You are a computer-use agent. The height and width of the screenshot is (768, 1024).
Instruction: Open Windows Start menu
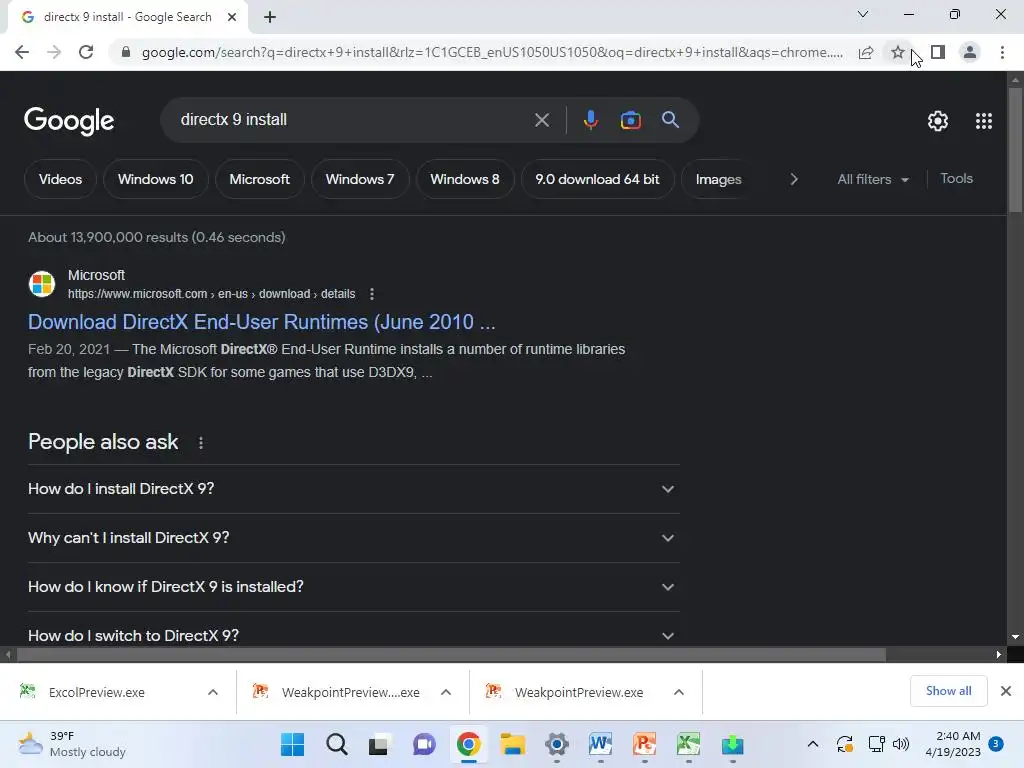click(x=293, y=744)
